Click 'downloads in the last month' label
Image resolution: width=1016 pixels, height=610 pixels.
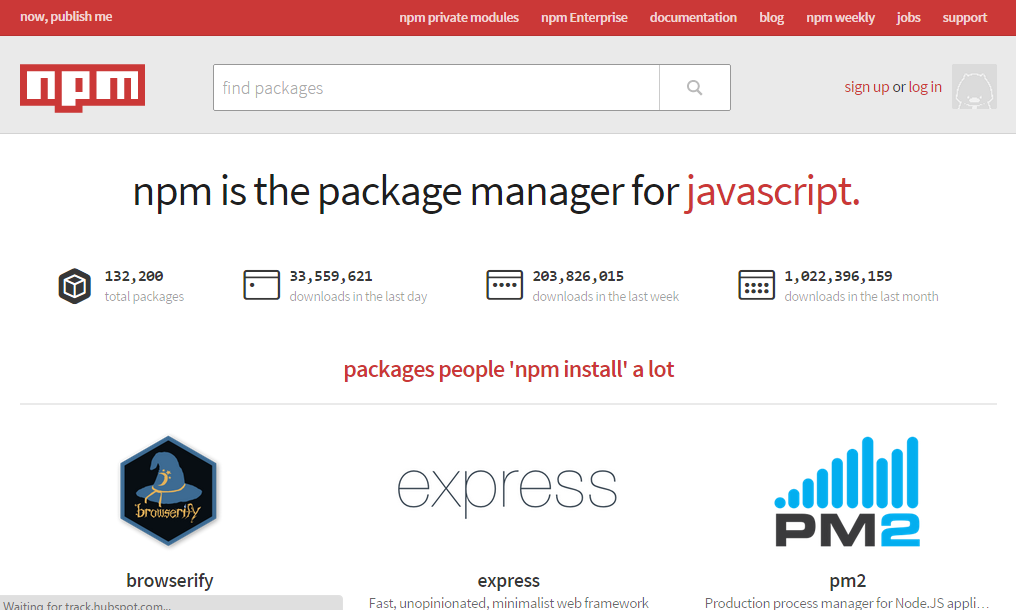click(861, 297)
